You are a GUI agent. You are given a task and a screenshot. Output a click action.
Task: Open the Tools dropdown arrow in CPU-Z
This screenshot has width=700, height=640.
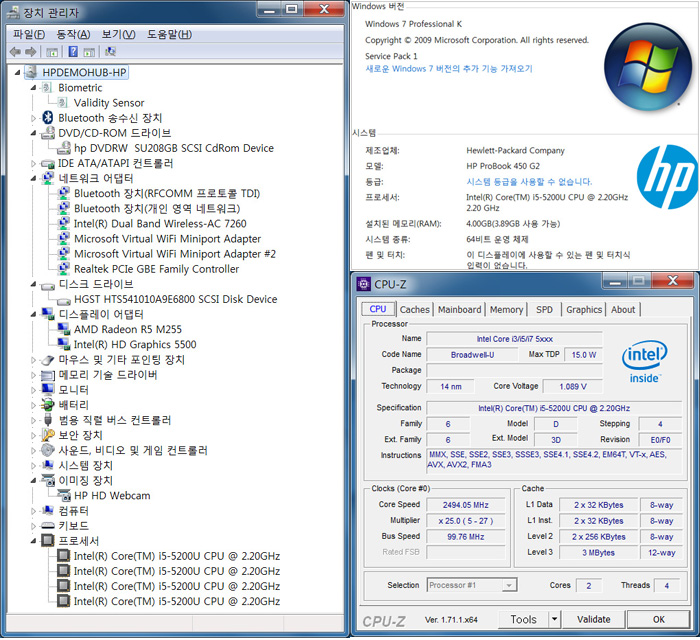554,619
